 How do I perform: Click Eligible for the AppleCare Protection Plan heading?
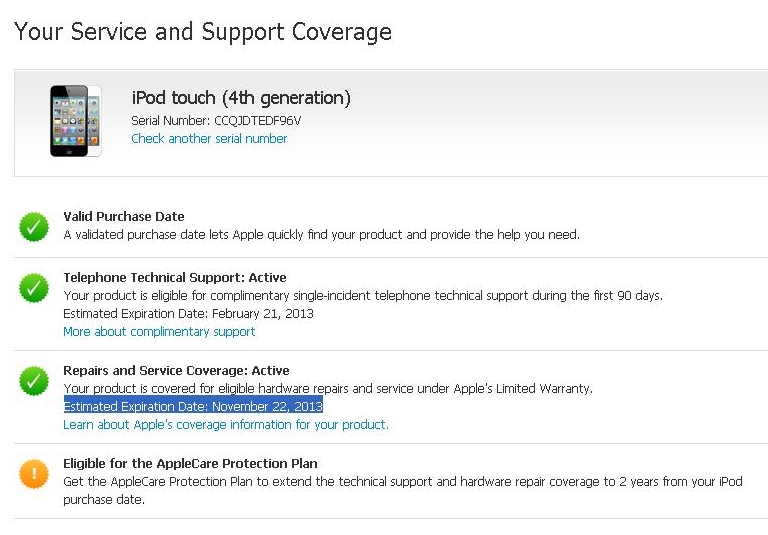tap(190, 463)
